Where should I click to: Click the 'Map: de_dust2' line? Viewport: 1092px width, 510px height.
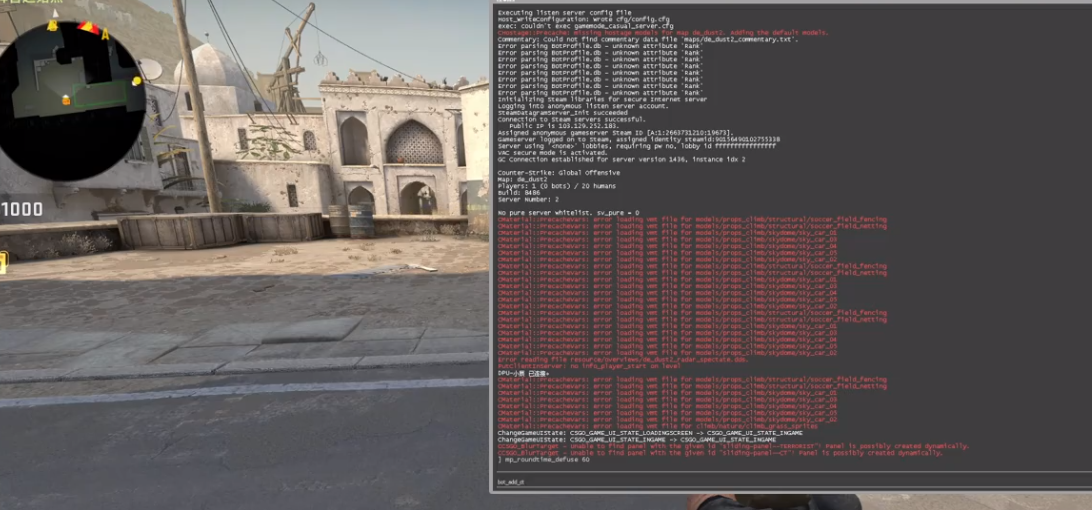click(x=522, y=180)
